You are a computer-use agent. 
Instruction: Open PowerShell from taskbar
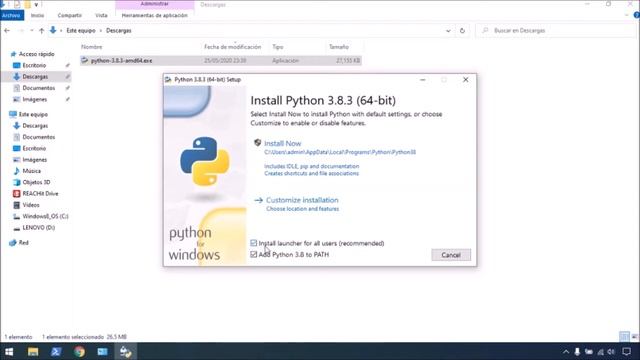point(56,351)
